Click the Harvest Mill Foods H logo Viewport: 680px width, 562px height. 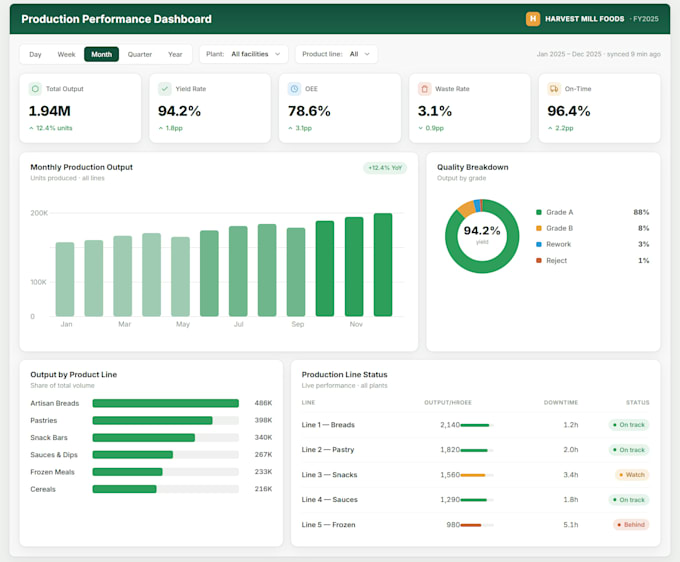click(x=533, y=19)
